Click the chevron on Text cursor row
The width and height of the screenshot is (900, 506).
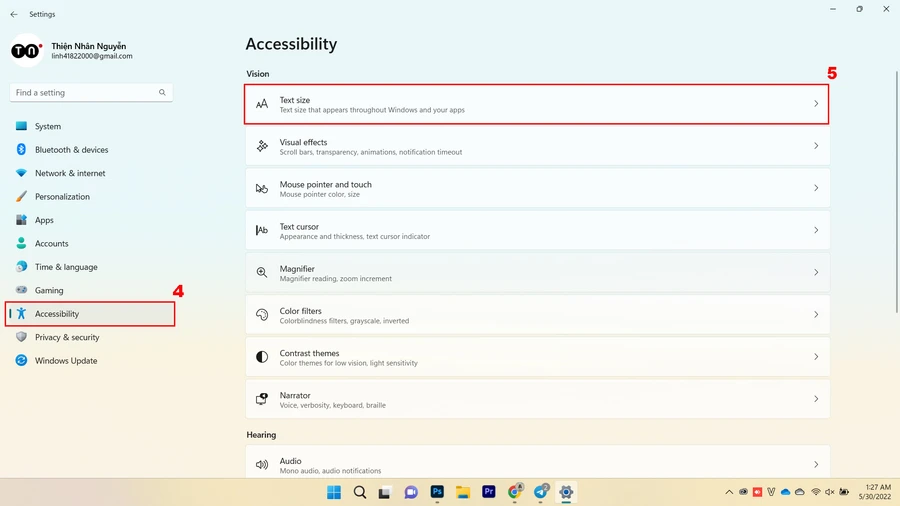[816, 230]
